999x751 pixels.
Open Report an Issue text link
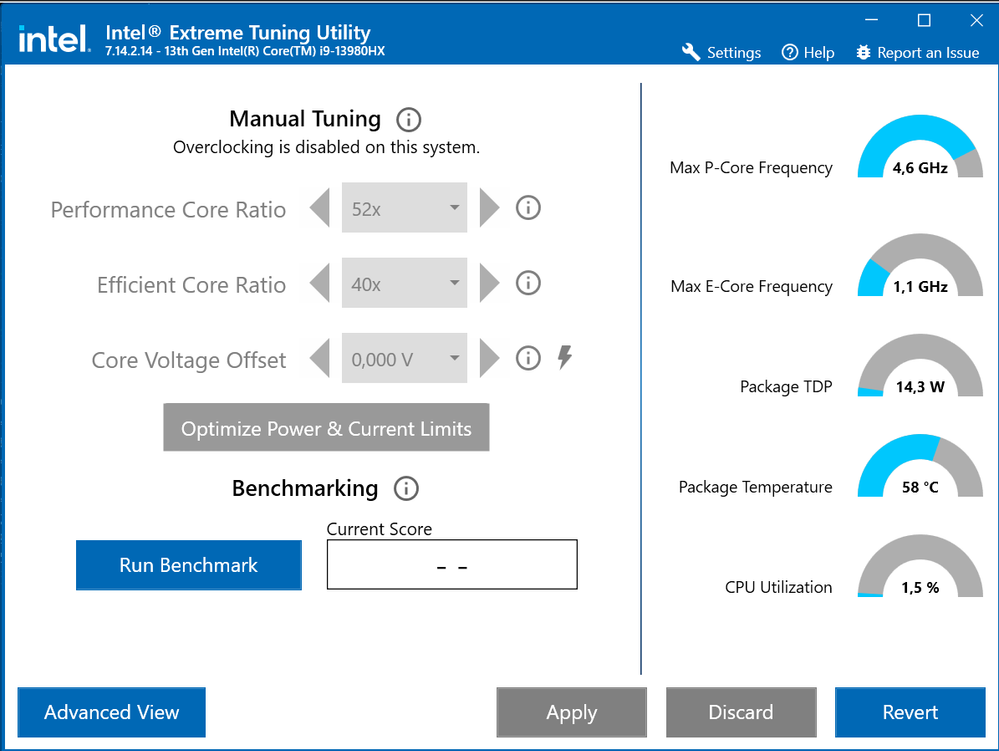(x=928, y=53)
